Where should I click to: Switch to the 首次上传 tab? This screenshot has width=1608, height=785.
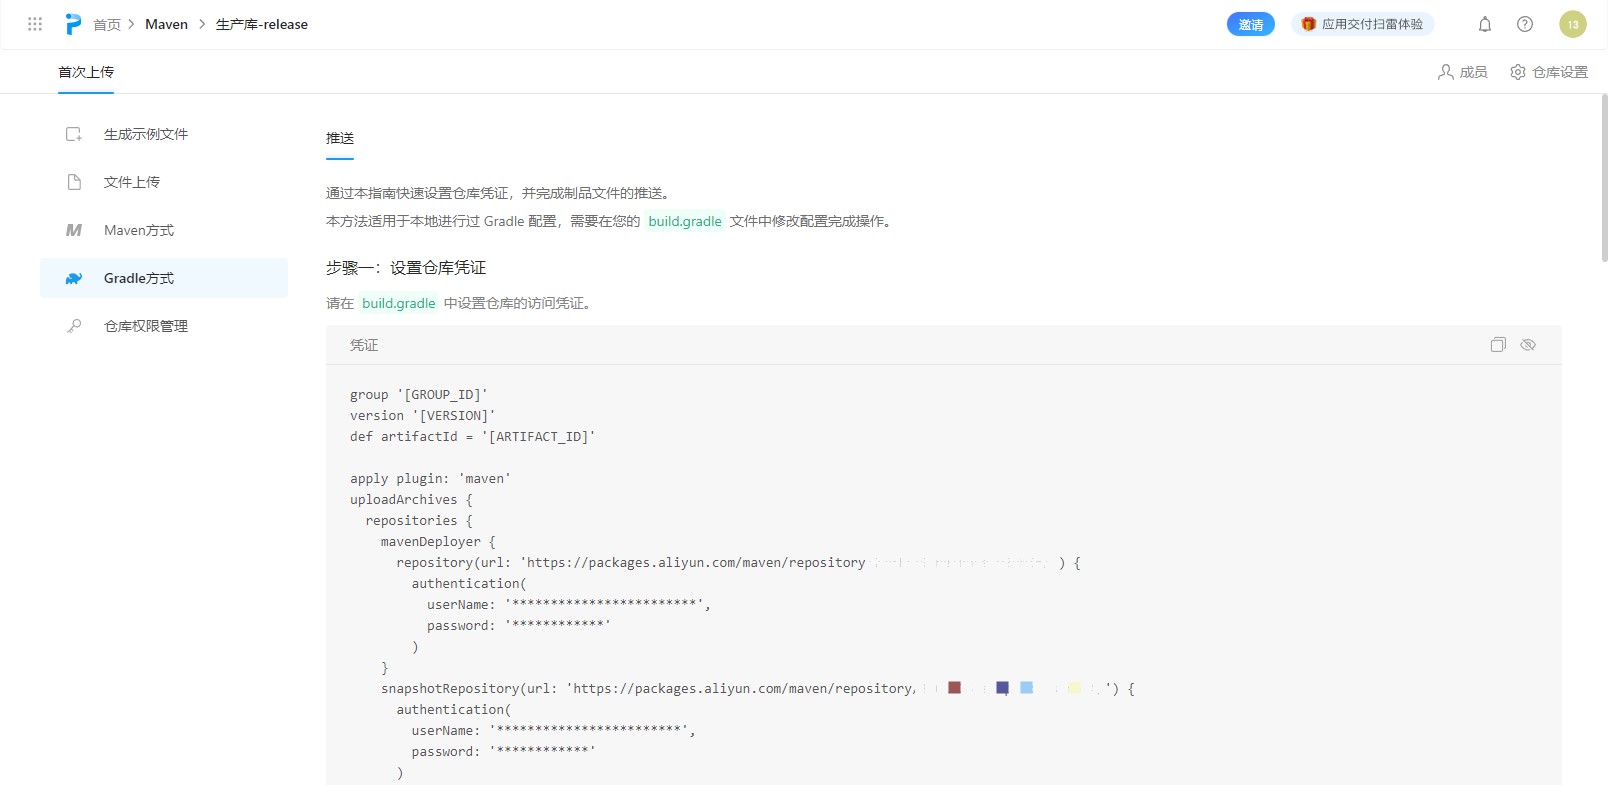coord(86,72)
